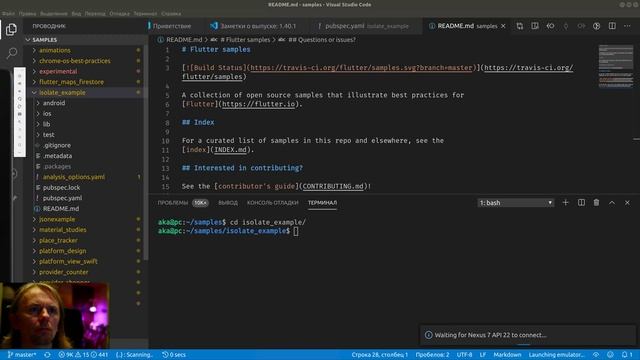Image resolution: width=640 pixels, height=360 pixels.
Task: Click the split editor icon
Action: coord(612,26)
